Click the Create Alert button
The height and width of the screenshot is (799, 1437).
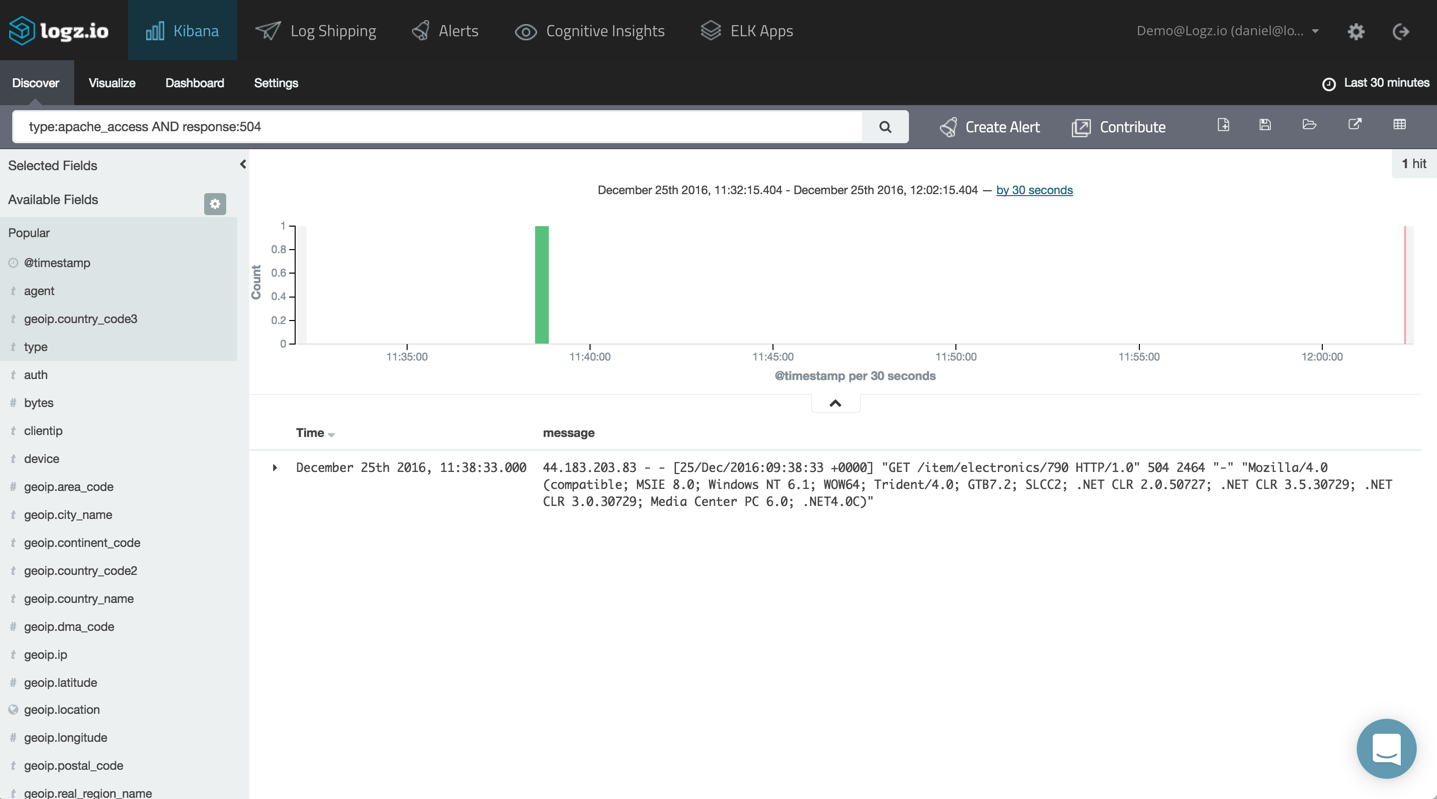[x=989, y=127]
